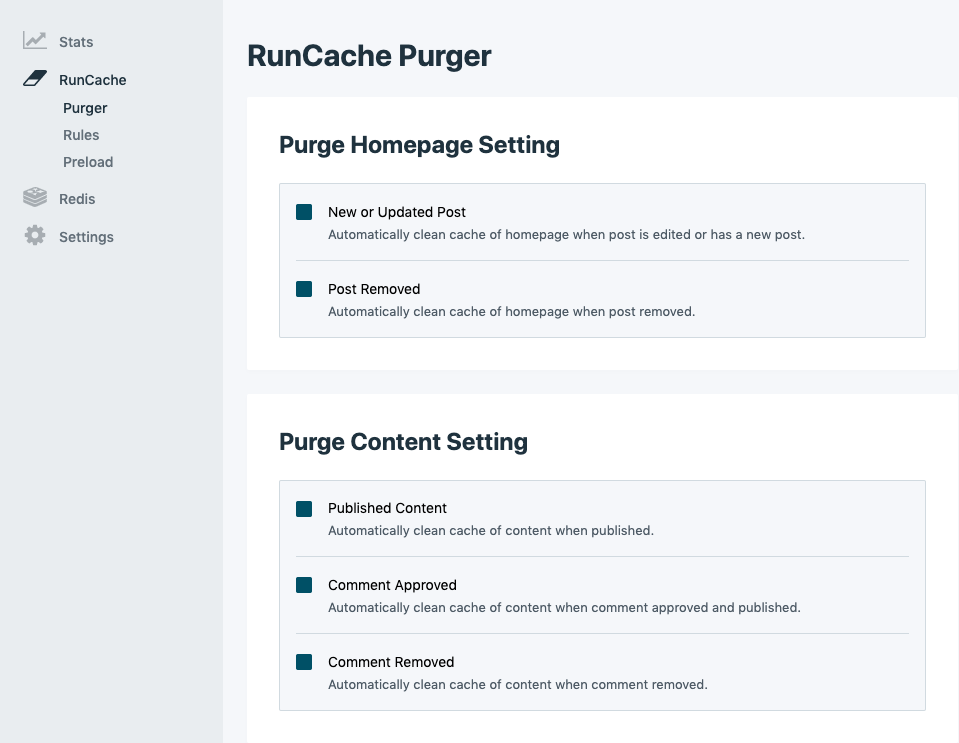The height and width of the screenshot is (743, 959).
Task: Uncheck the New or Updated Post checkbox
Action: 304,212
